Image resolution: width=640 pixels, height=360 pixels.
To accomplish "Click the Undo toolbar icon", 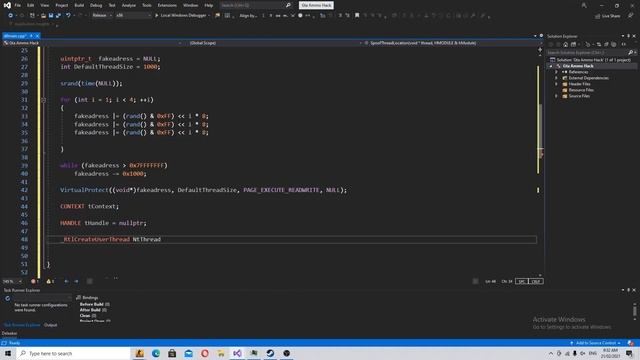I will [x=68, y=16].
